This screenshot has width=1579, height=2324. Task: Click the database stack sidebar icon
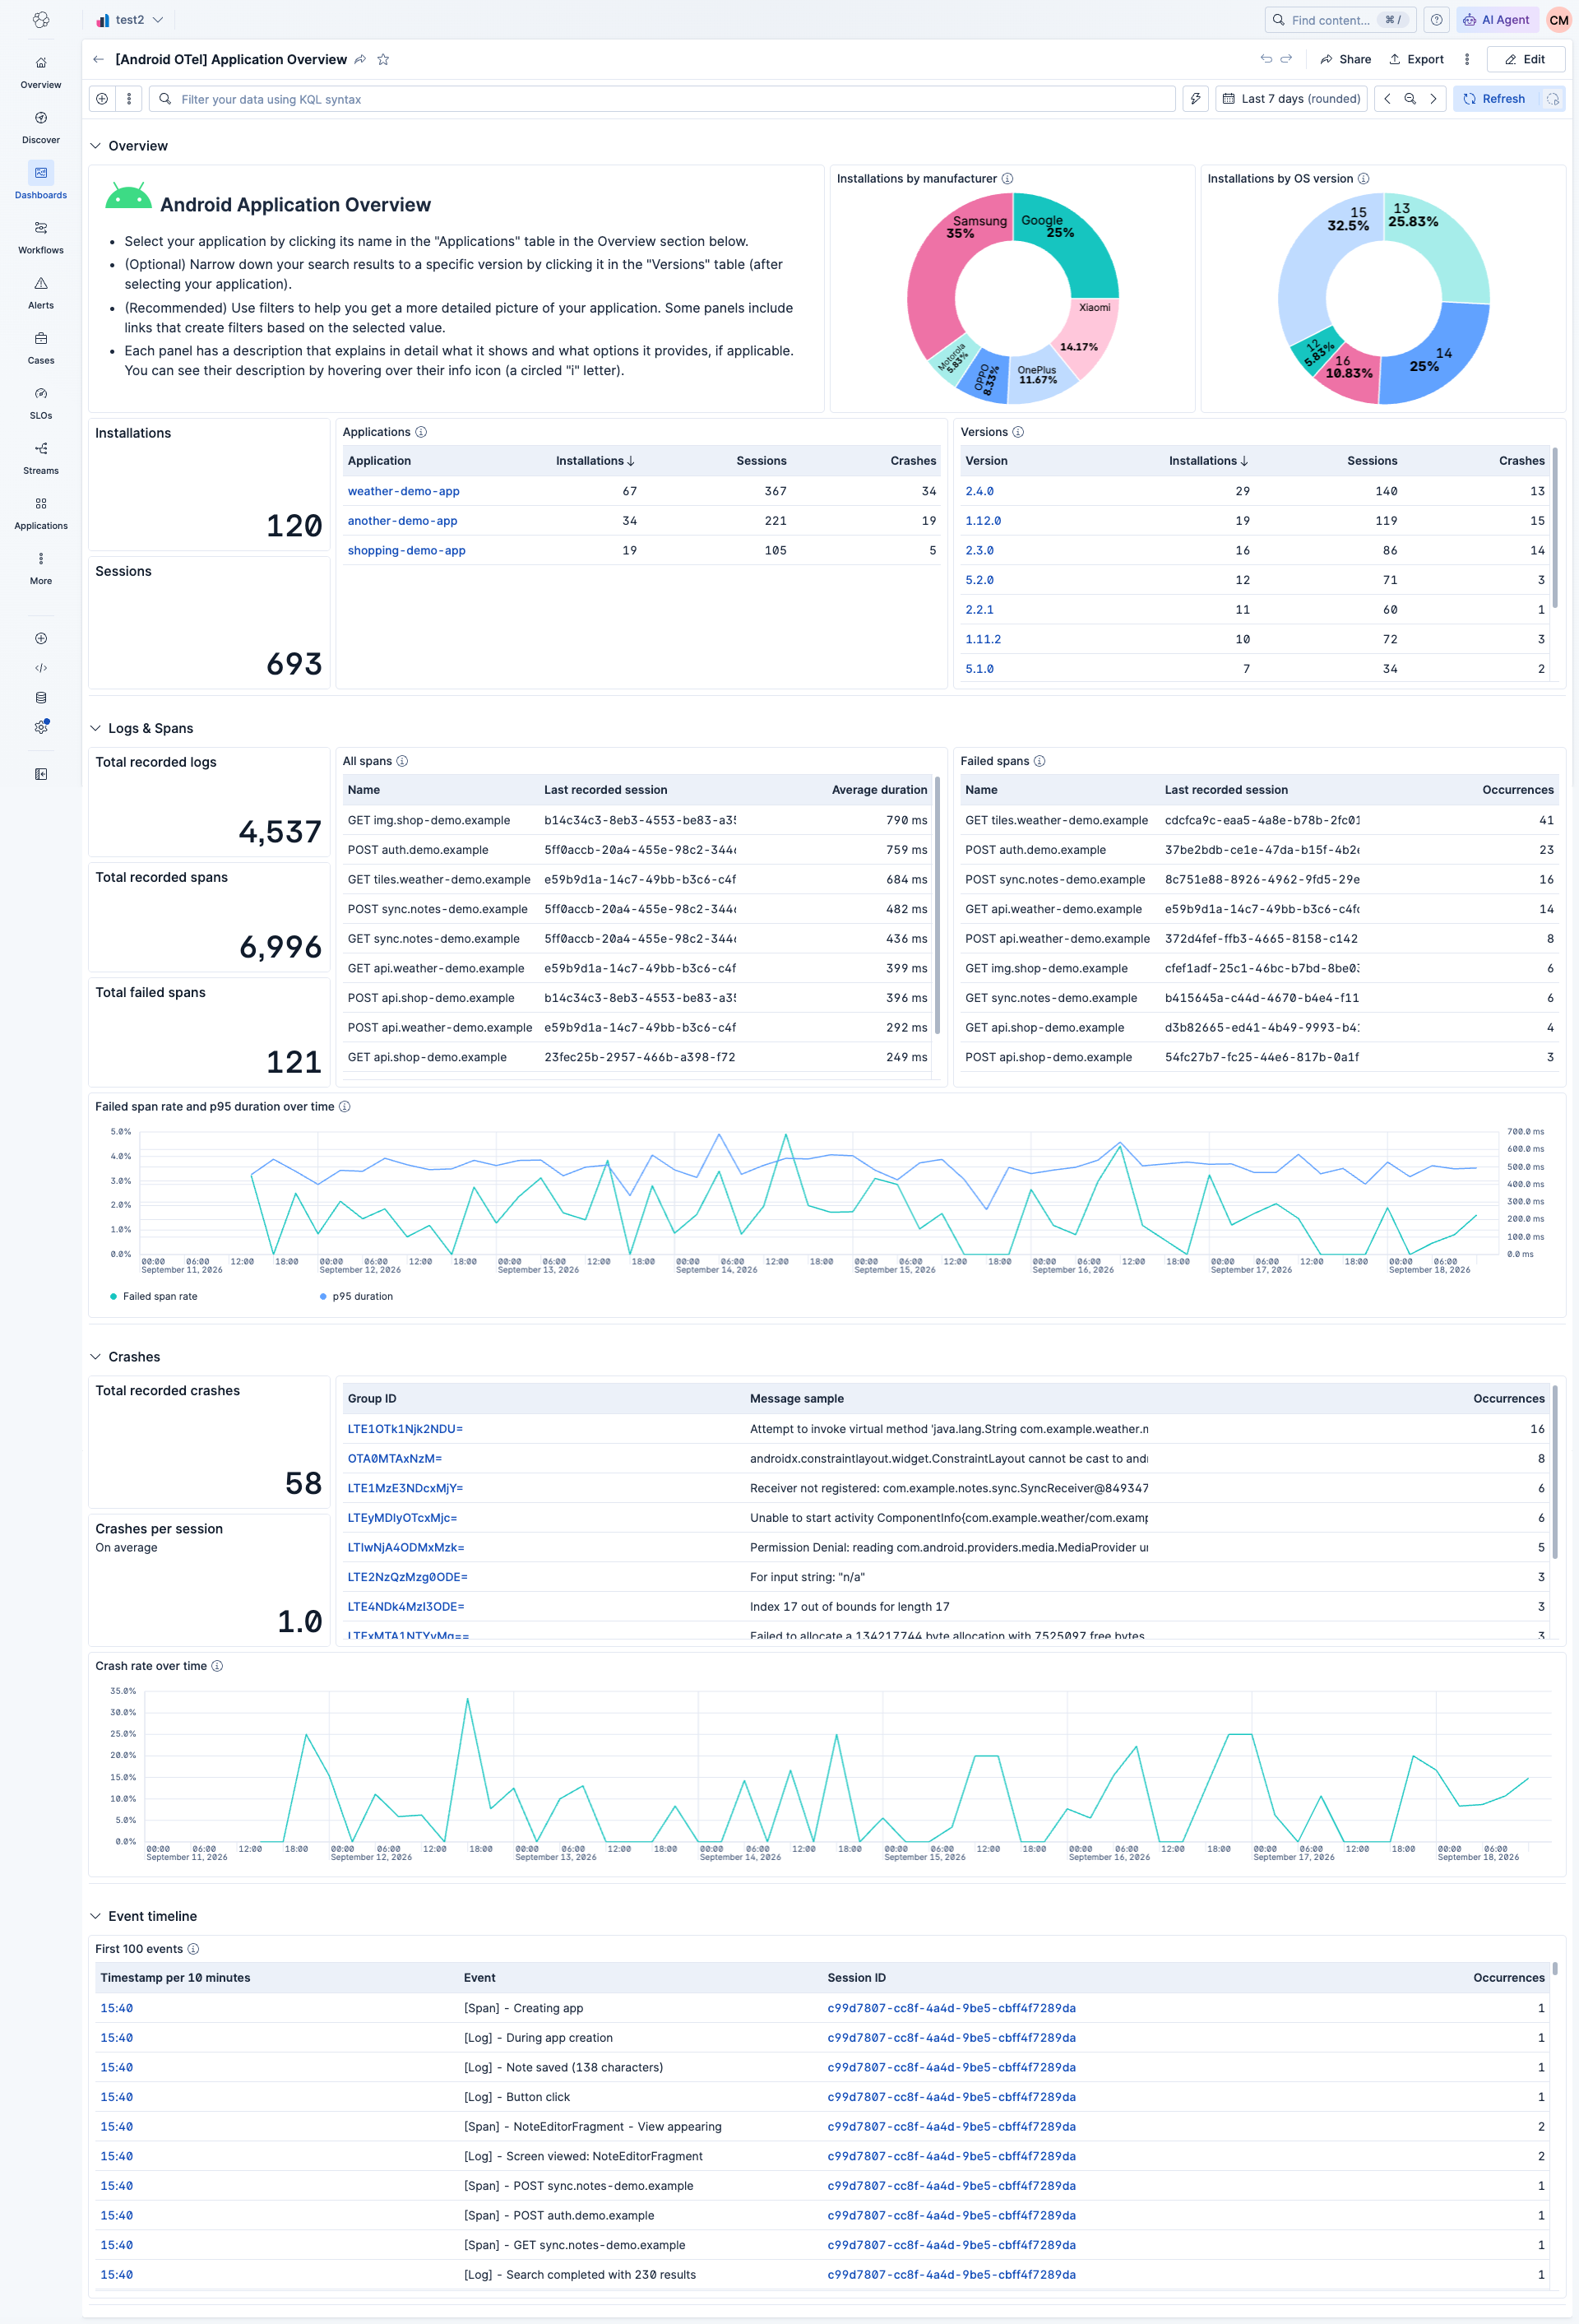[41, 698]
